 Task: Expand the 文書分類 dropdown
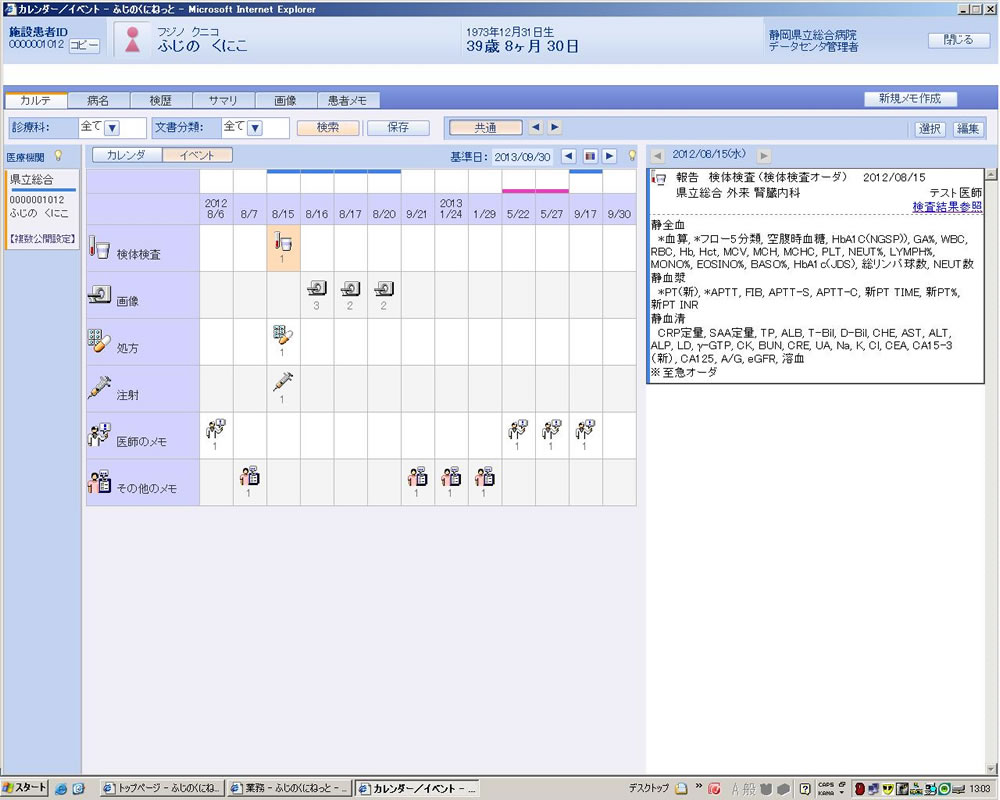click(255, 128)
